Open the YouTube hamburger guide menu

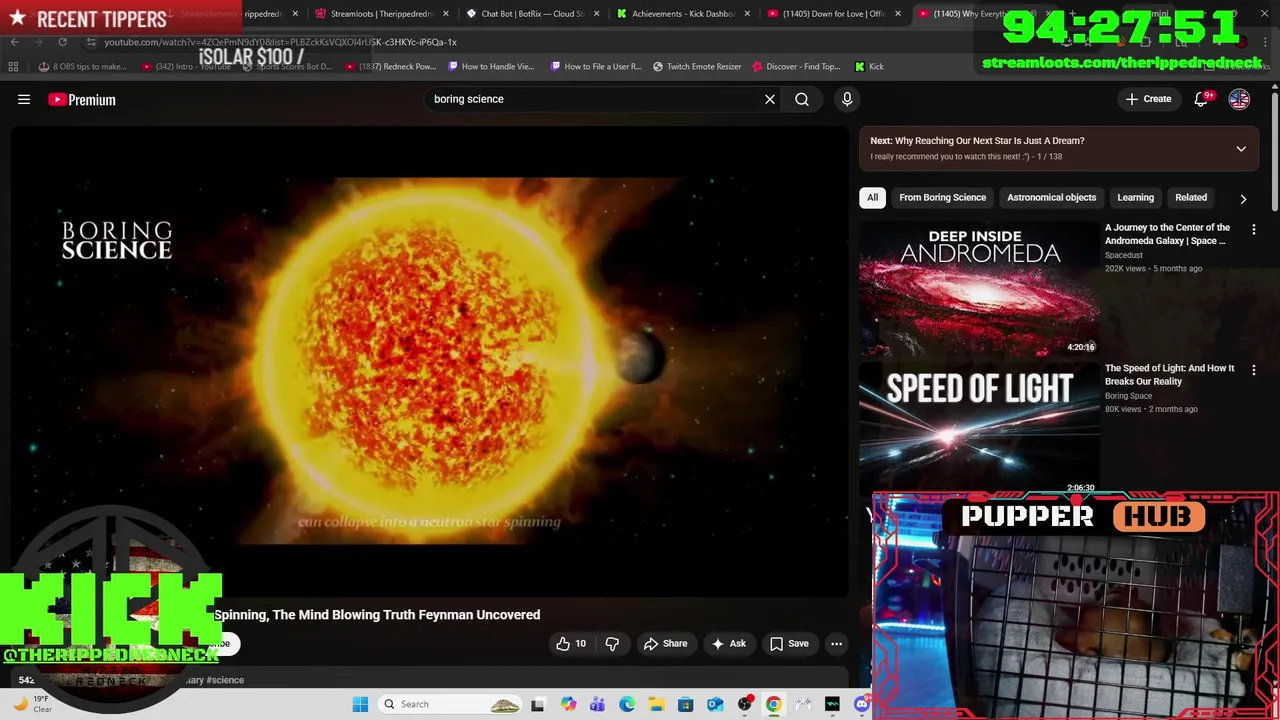point(24,99)
